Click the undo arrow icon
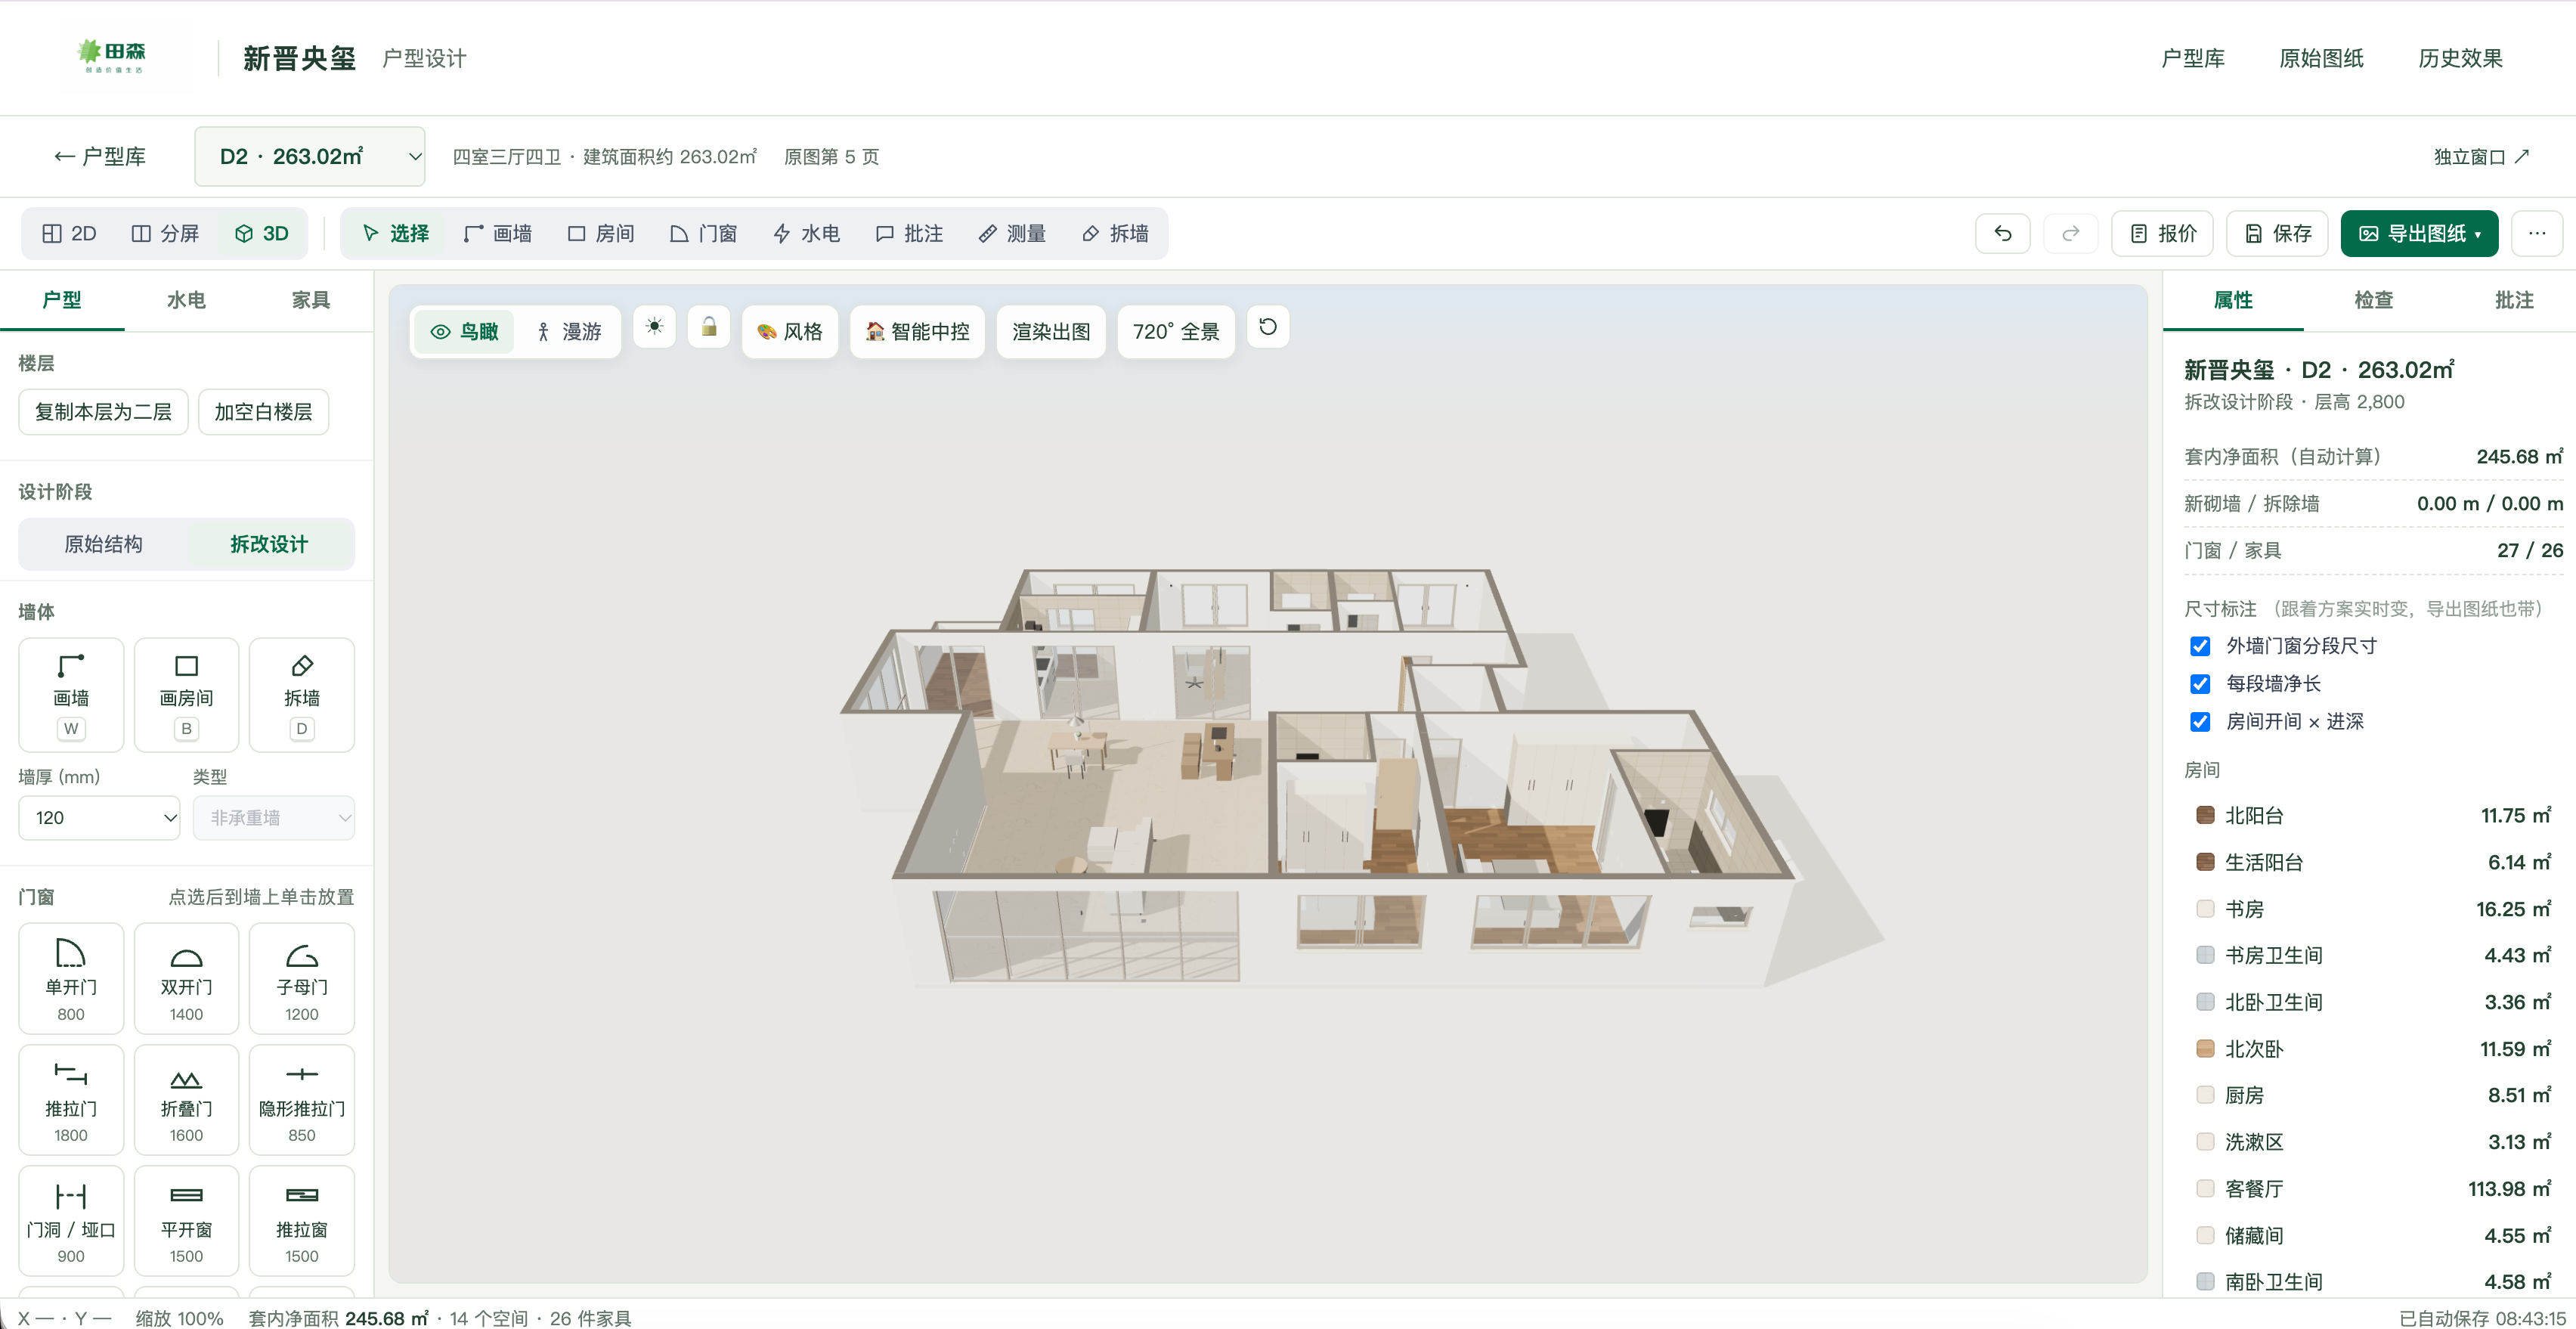 point(2002,233)
